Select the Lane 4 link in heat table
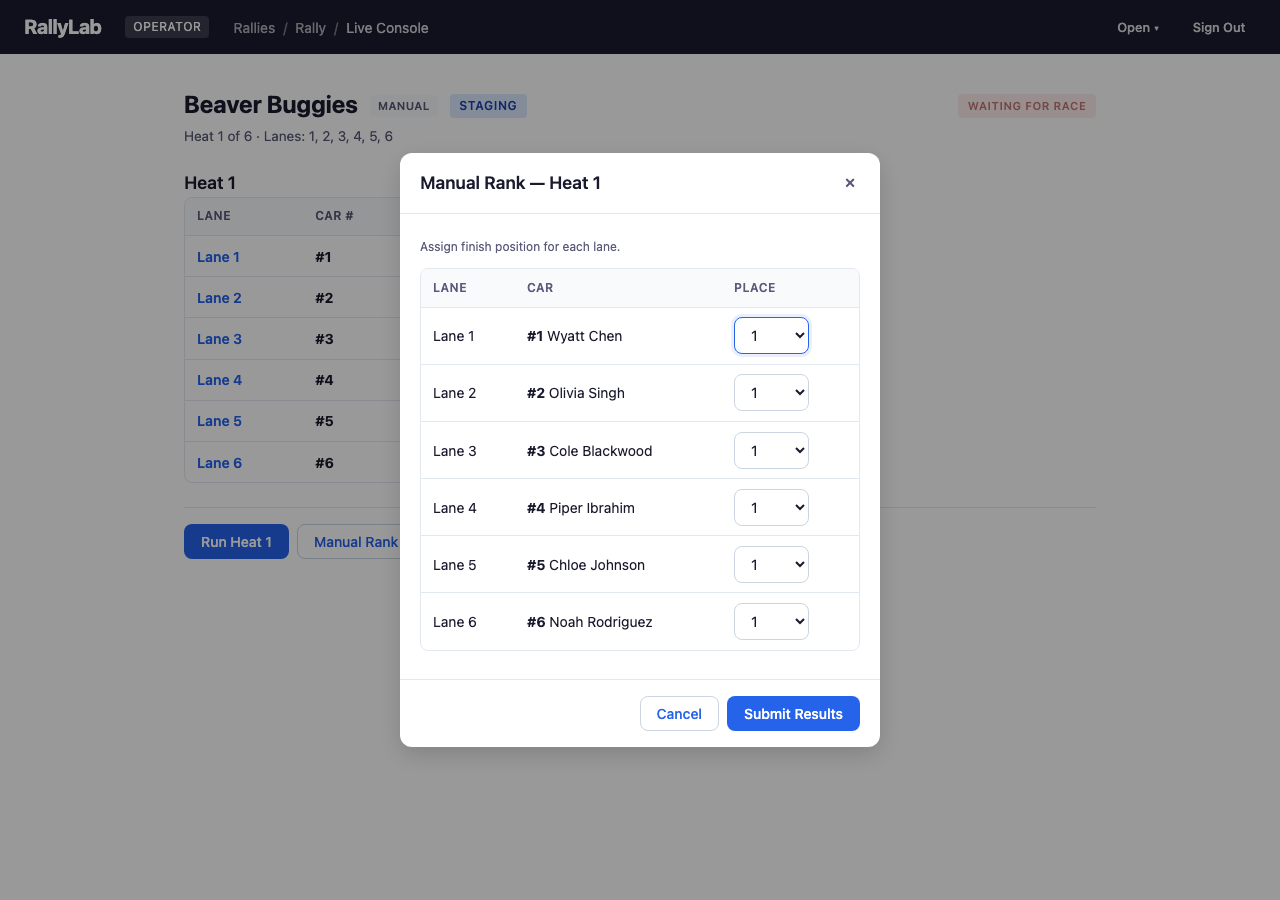This screenshot has height=900, width=1280. click(x=219, y=380)
